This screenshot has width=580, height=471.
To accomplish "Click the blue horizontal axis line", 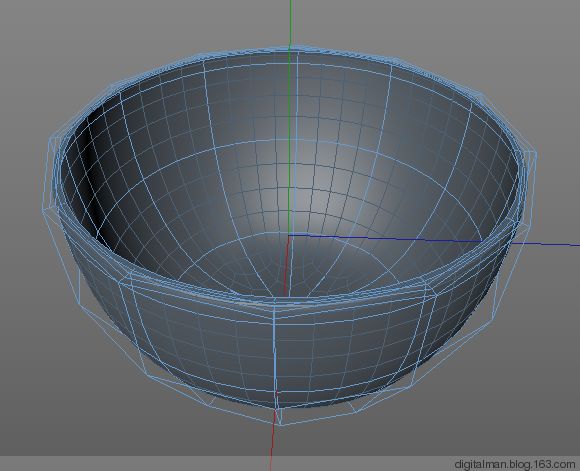I will (434, 240).
